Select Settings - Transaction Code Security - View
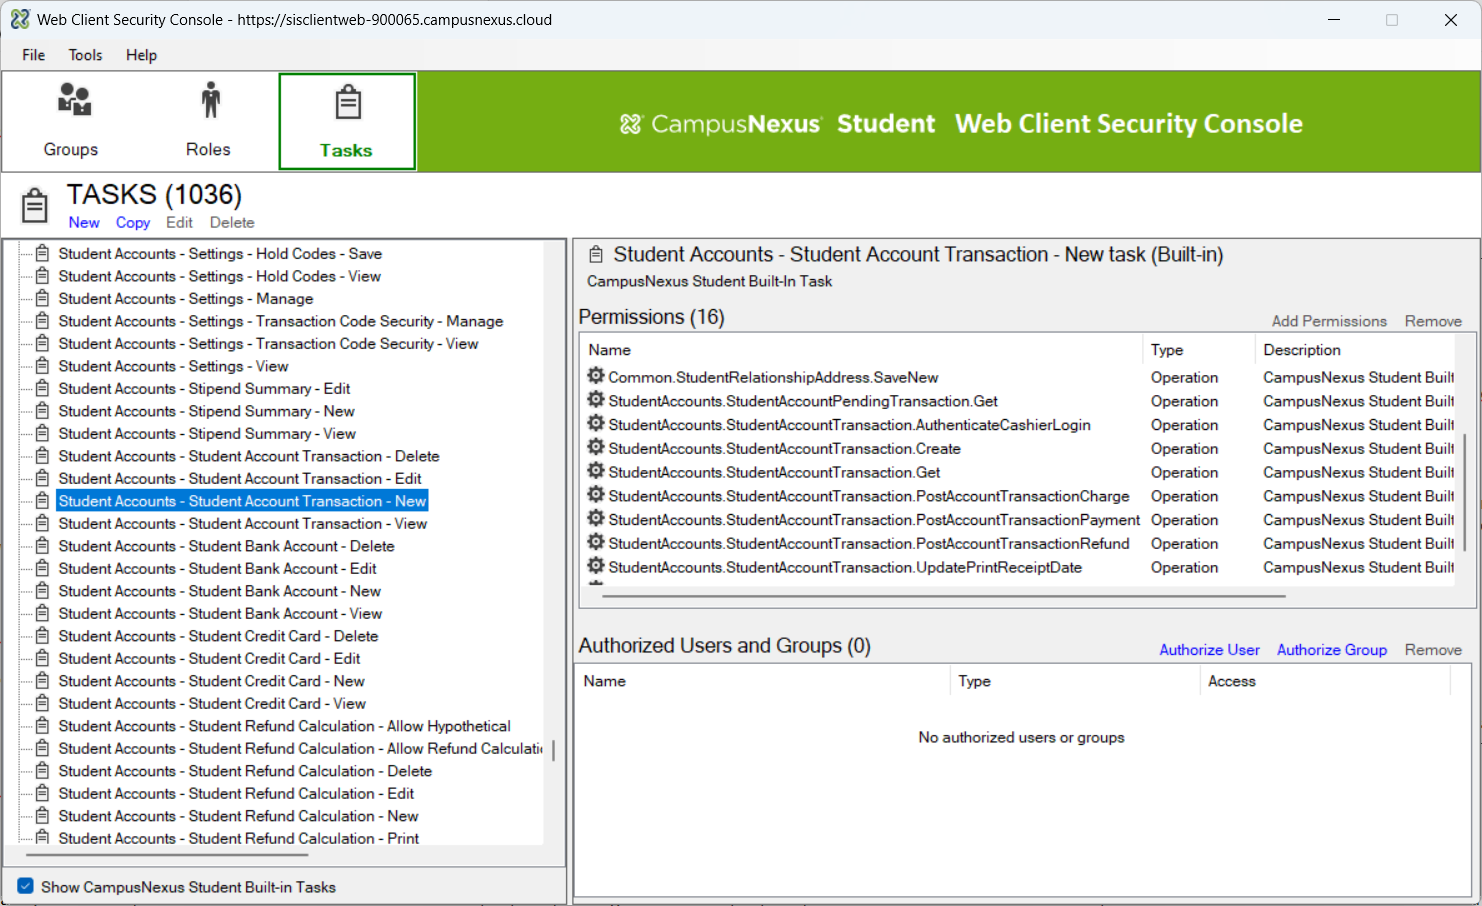The width and height of the screenshot is (1482, 906). click(x=268, y=343)
